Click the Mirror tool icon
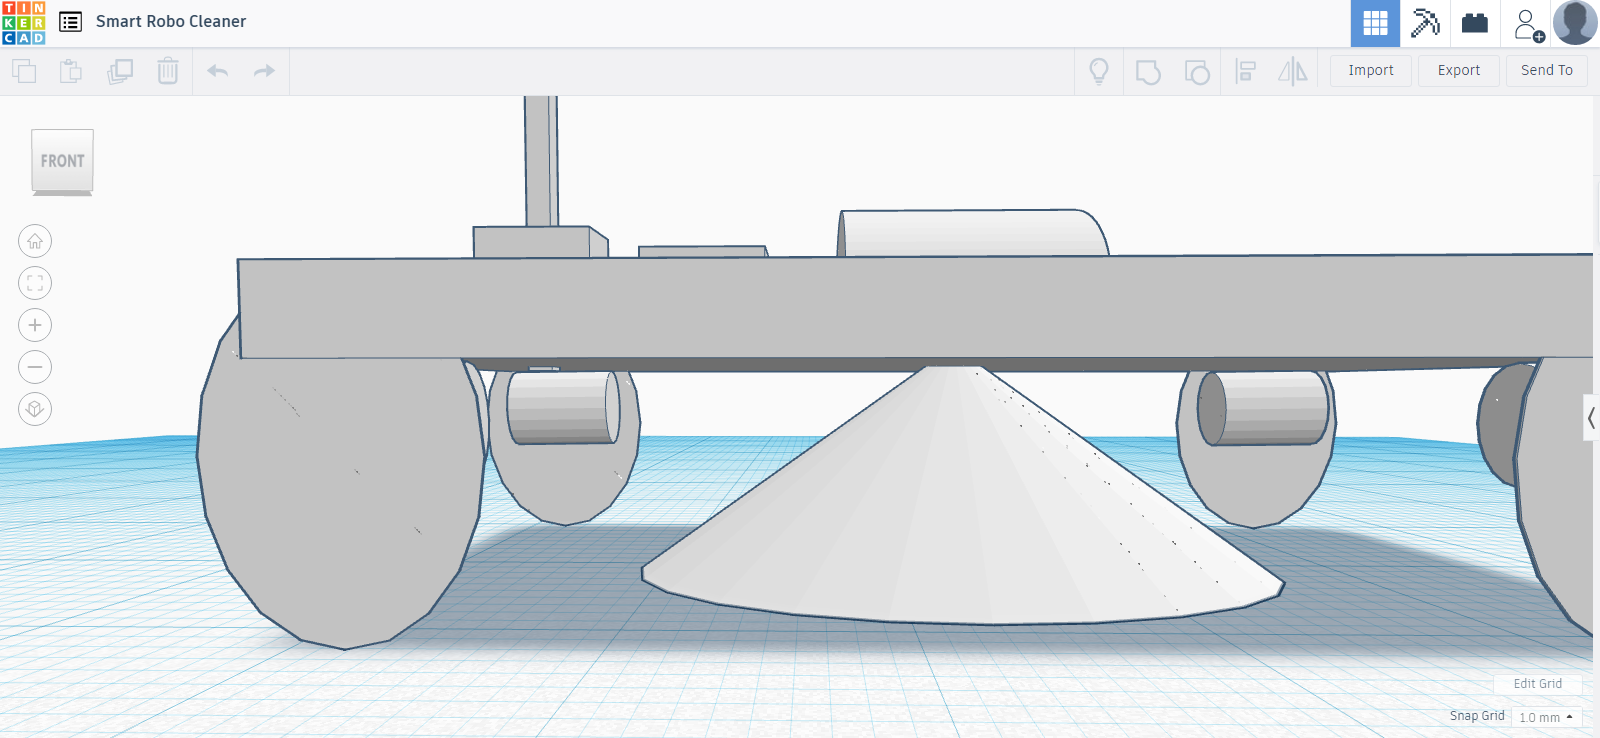 coord(1293,71)
